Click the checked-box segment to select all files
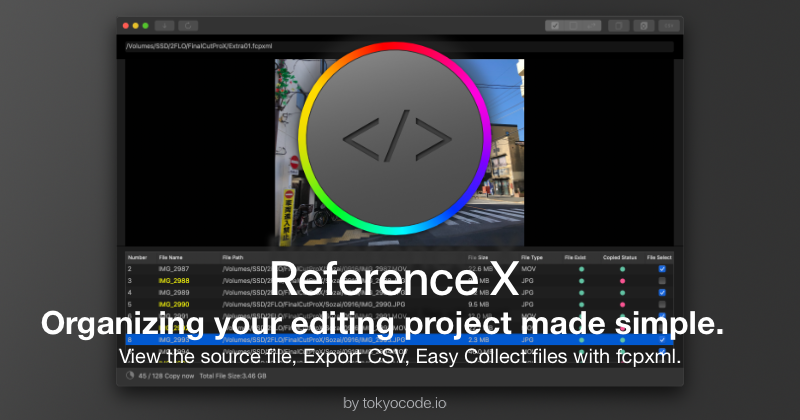Image resolution: width=800 pixels, height=420 pixels. (555, 26)
